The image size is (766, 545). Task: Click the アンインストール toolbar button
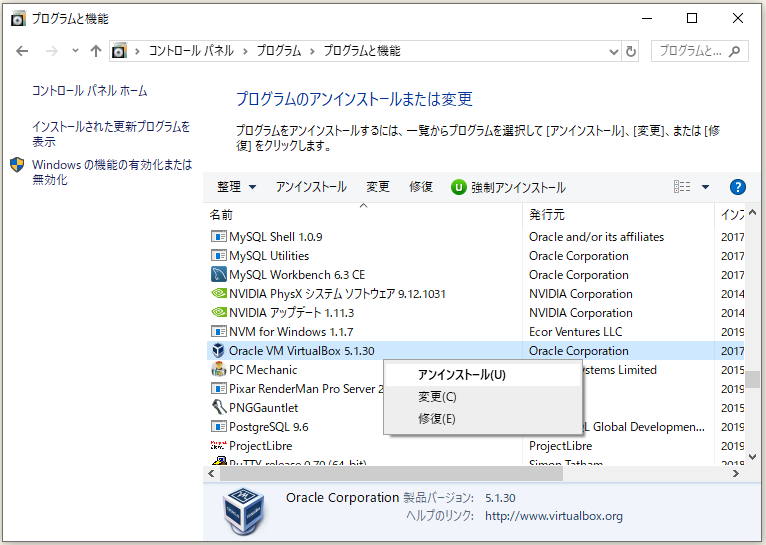(311, 187)
